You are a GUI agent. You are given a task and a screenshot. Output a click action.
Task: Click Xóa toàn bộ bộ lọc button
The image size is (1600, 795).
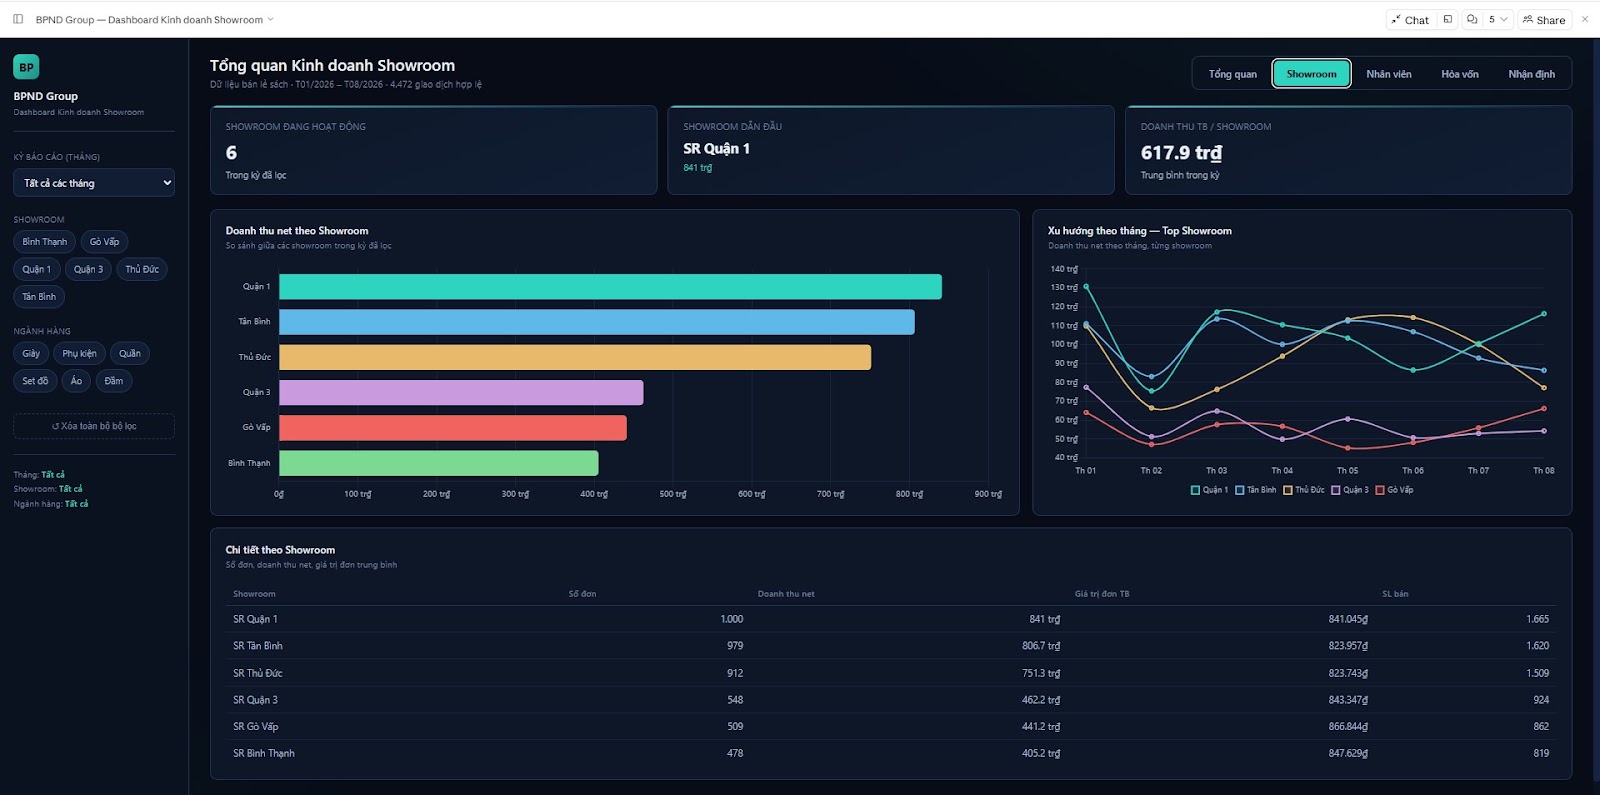94,426
